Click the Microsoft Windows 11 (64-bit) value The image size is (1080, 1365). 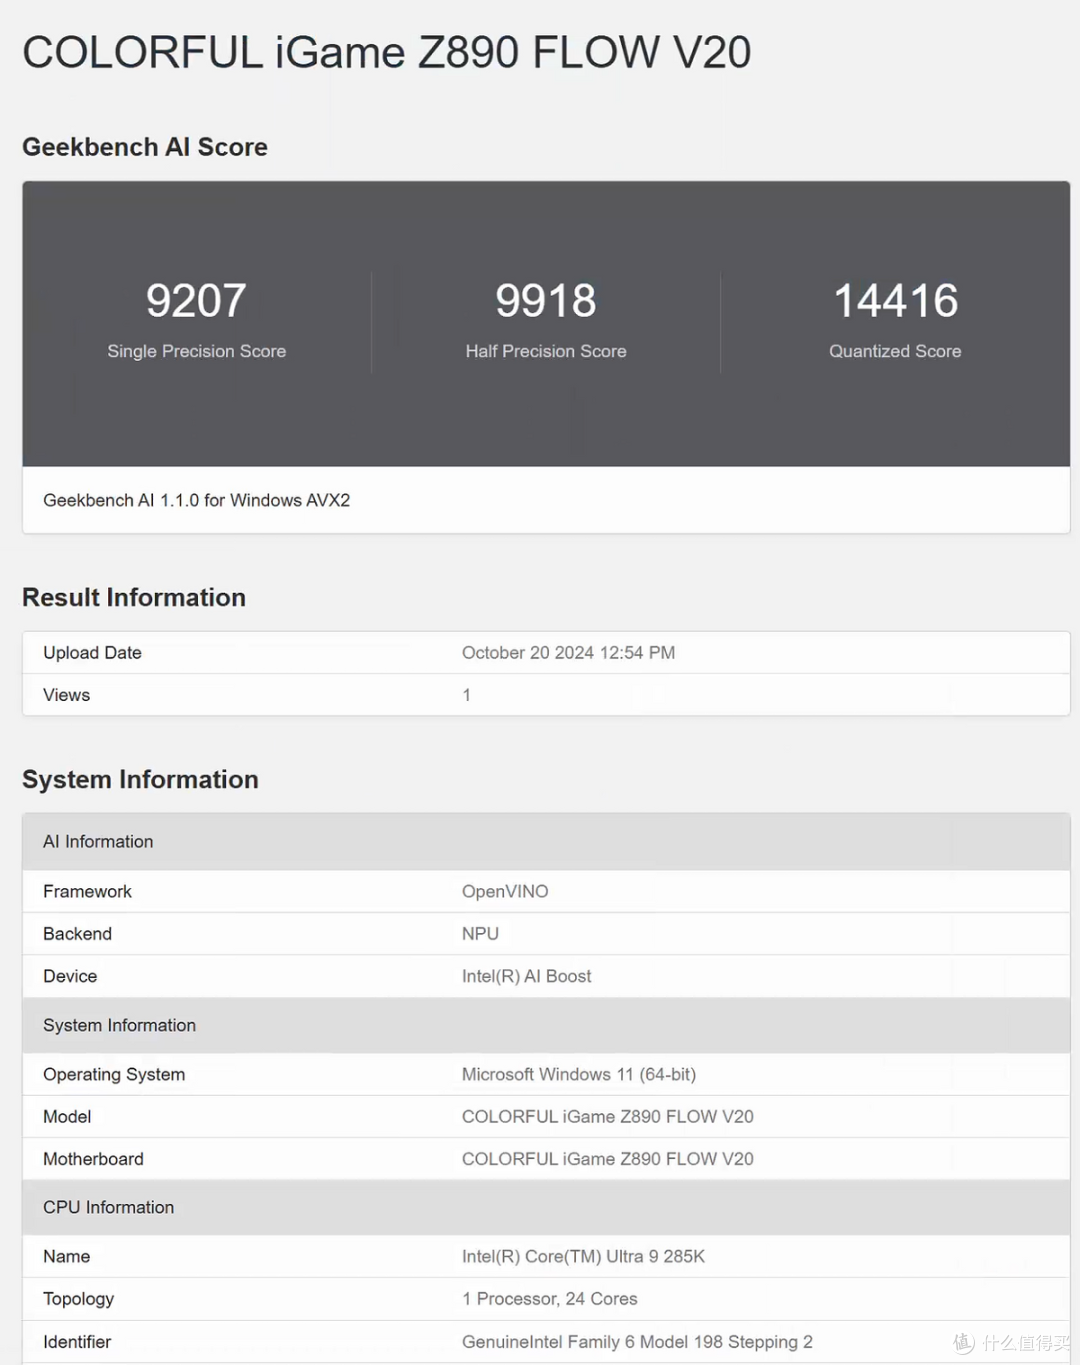[x=579, y=1074]
